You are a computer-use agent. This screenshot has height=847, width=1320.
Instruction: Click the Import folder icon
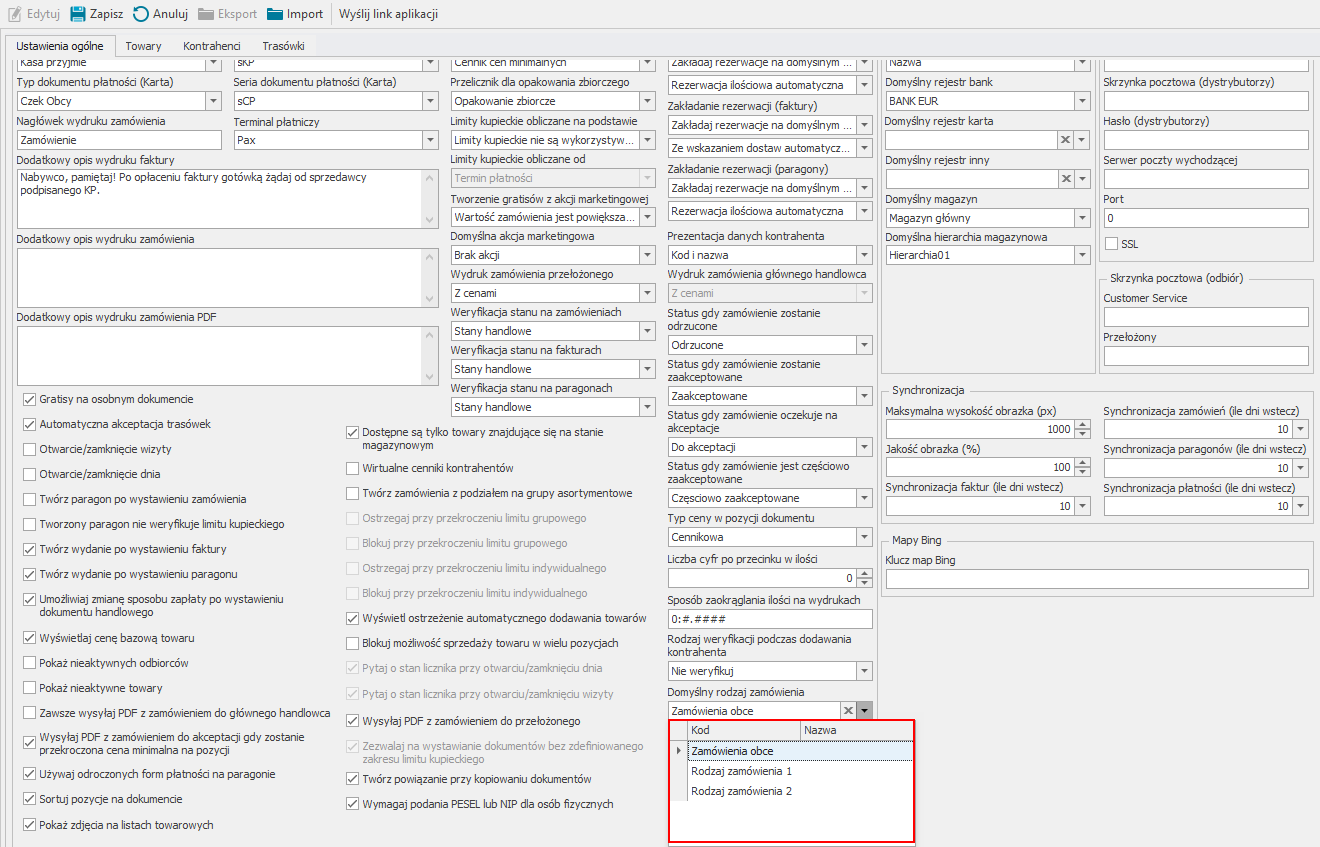coord(274,14)
